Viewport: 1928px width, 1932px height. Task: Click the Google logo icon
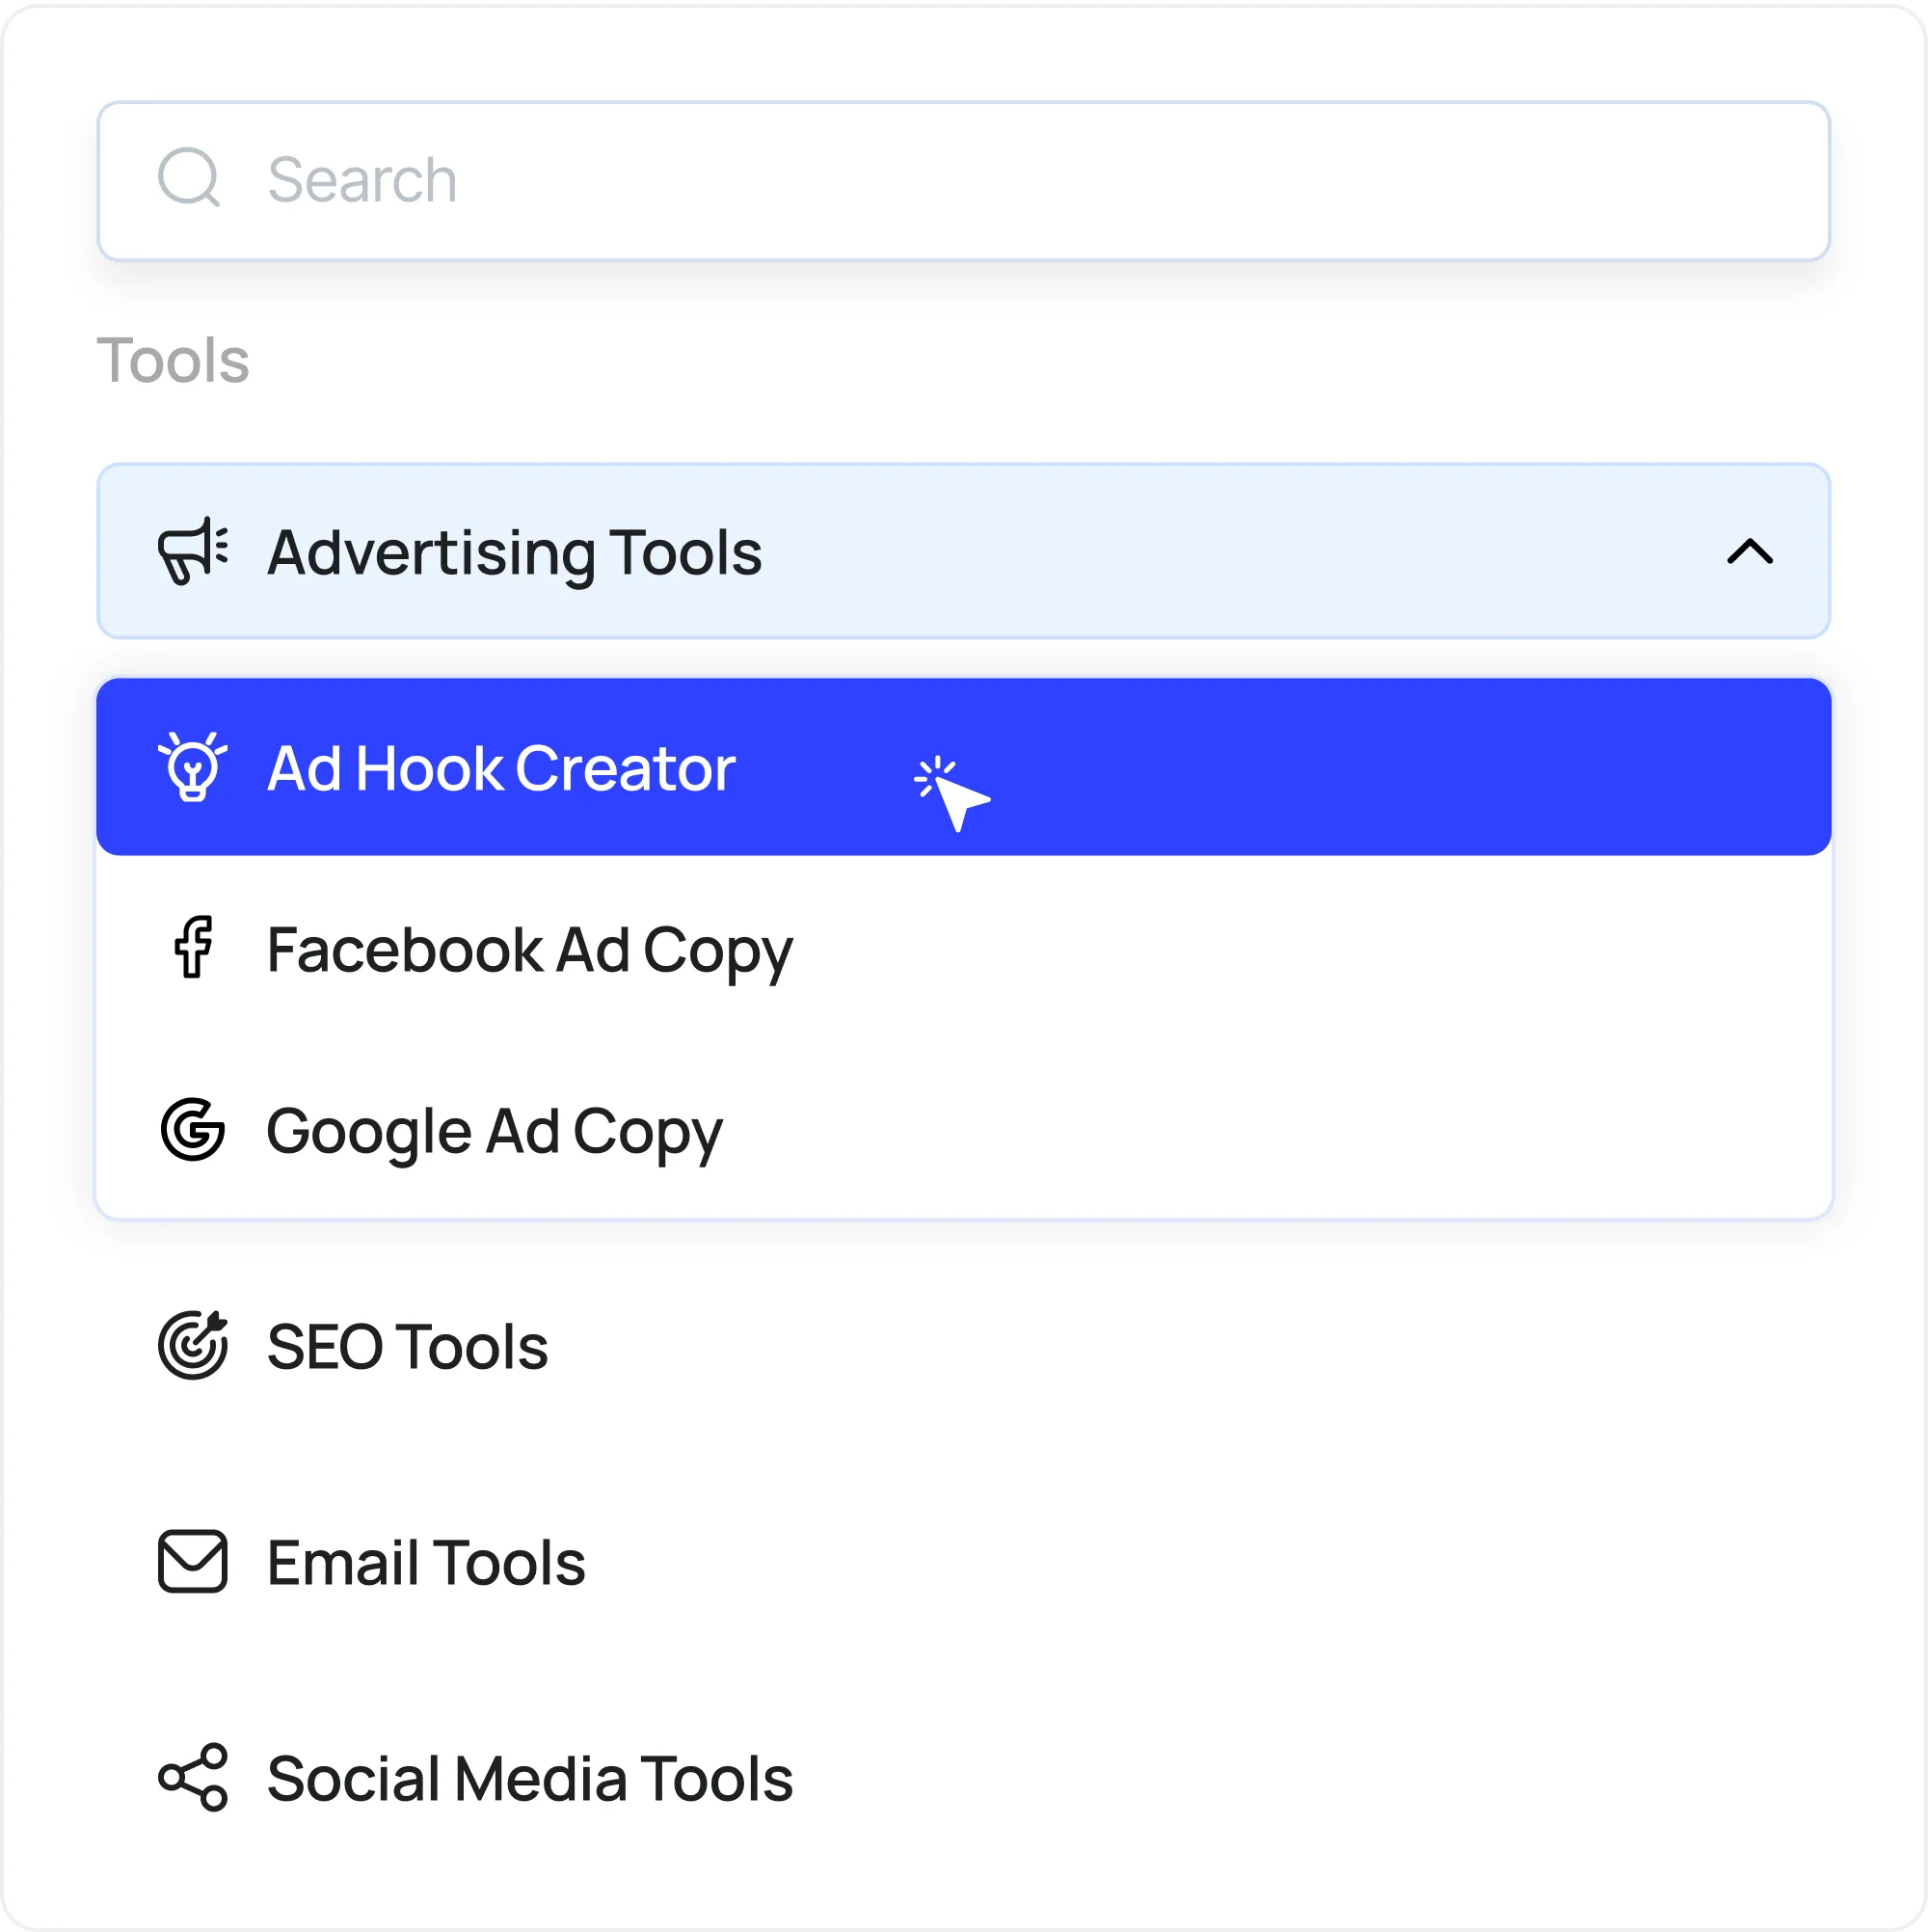[x=192, y=1130]
